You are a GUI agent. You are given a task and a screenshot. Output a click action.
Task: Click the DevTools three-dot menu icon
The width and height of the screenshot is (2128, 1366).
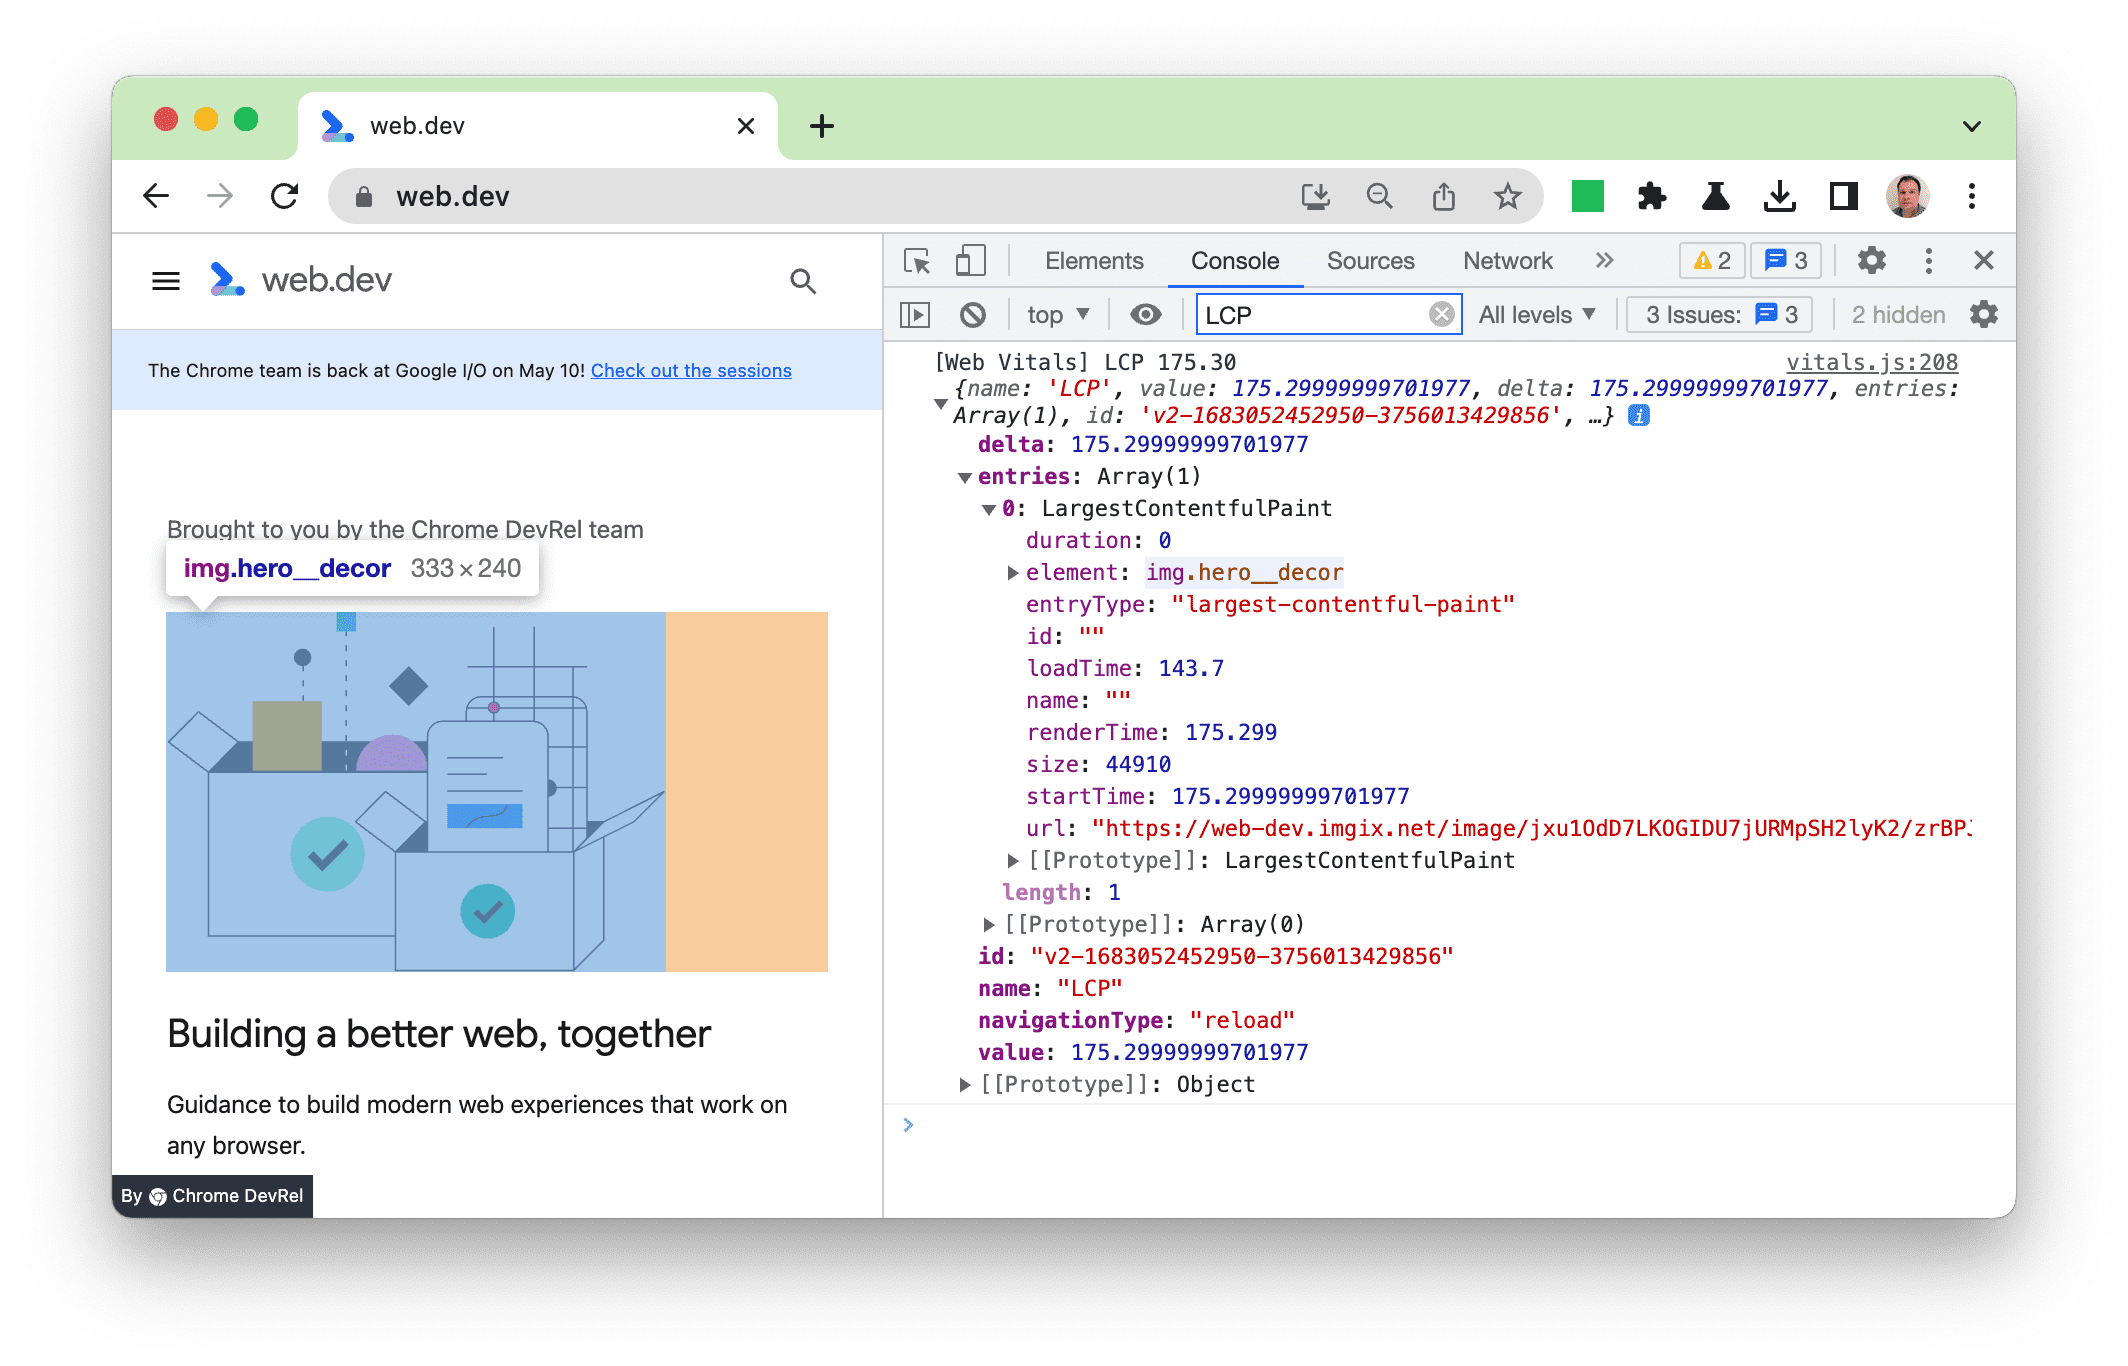pos(1929,259)
